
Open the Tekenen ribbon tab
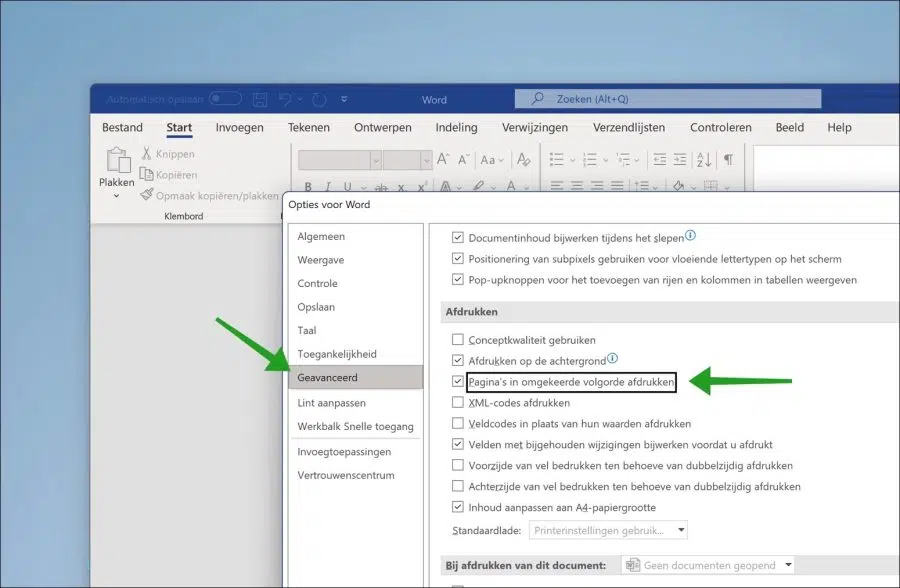click(x=309, y=127)
